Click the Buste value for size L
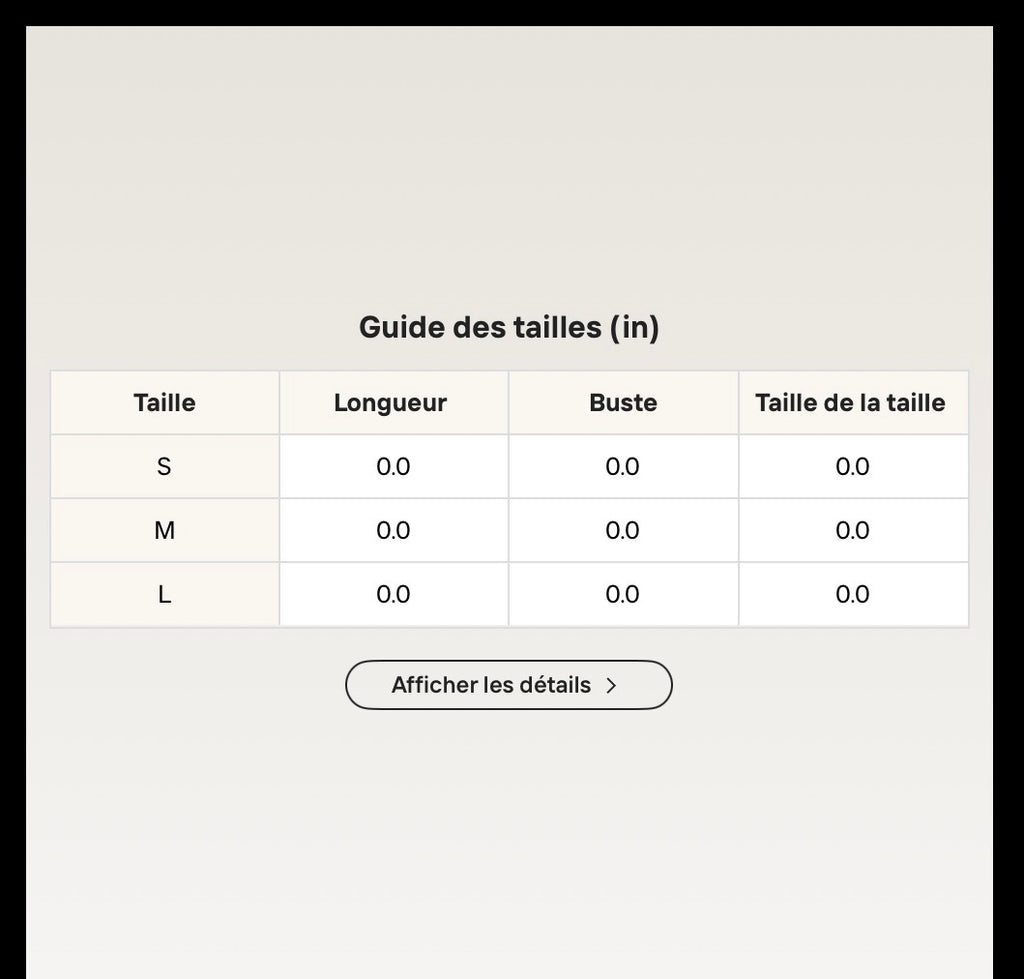The width and height of the screenshot is (1024, 979). (x=623, y=594)
